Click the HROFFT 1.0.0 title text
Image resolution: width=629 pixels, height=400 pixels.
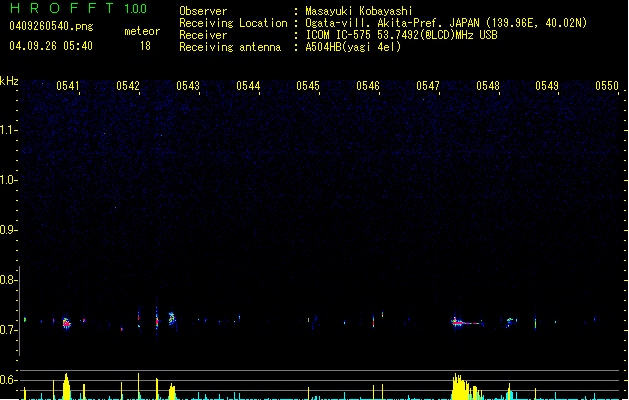pyautogui.click(x=78, y=8)
